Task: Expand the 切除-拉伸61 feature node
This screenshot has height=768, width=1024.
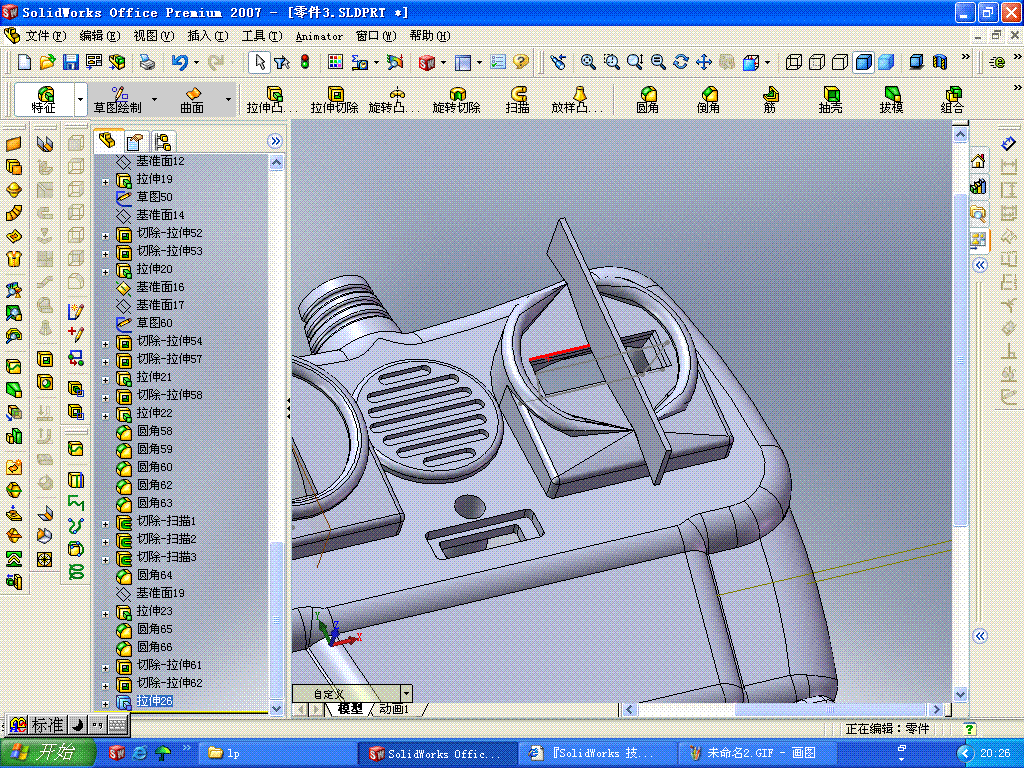Action: (x=106, y=667)
